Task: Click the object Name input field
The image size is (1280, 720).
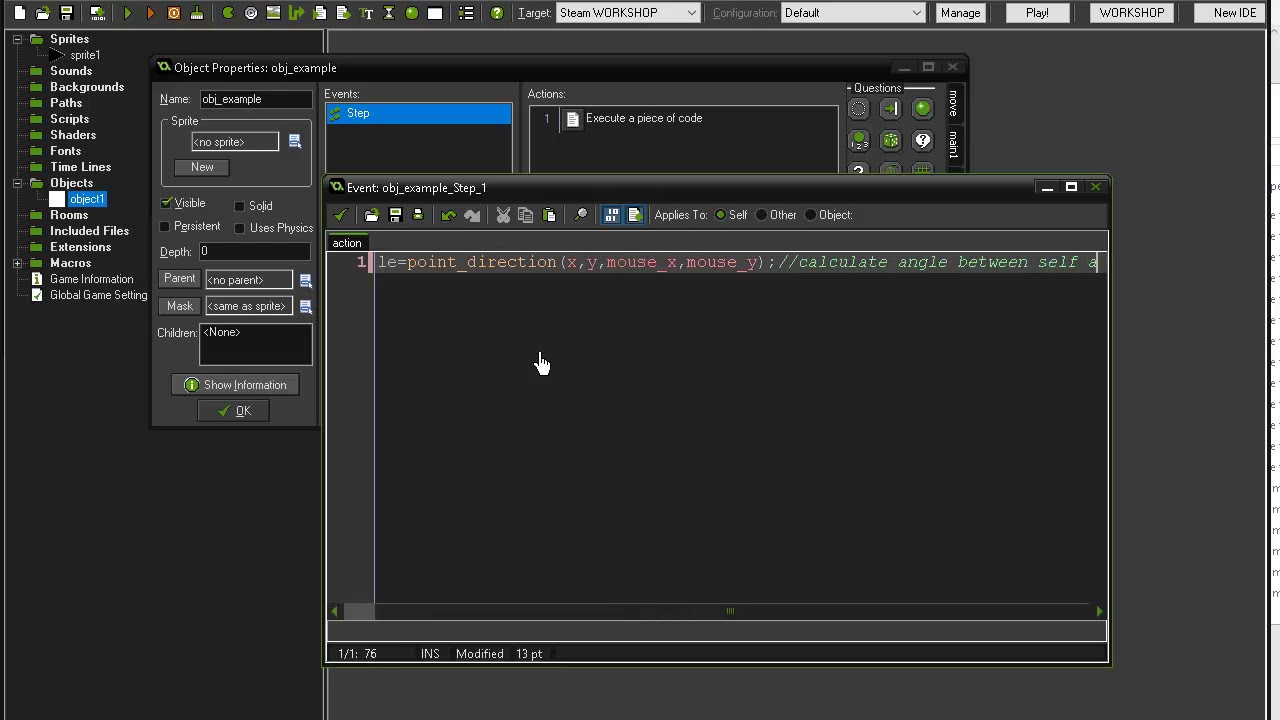Action: coord(255,99)
